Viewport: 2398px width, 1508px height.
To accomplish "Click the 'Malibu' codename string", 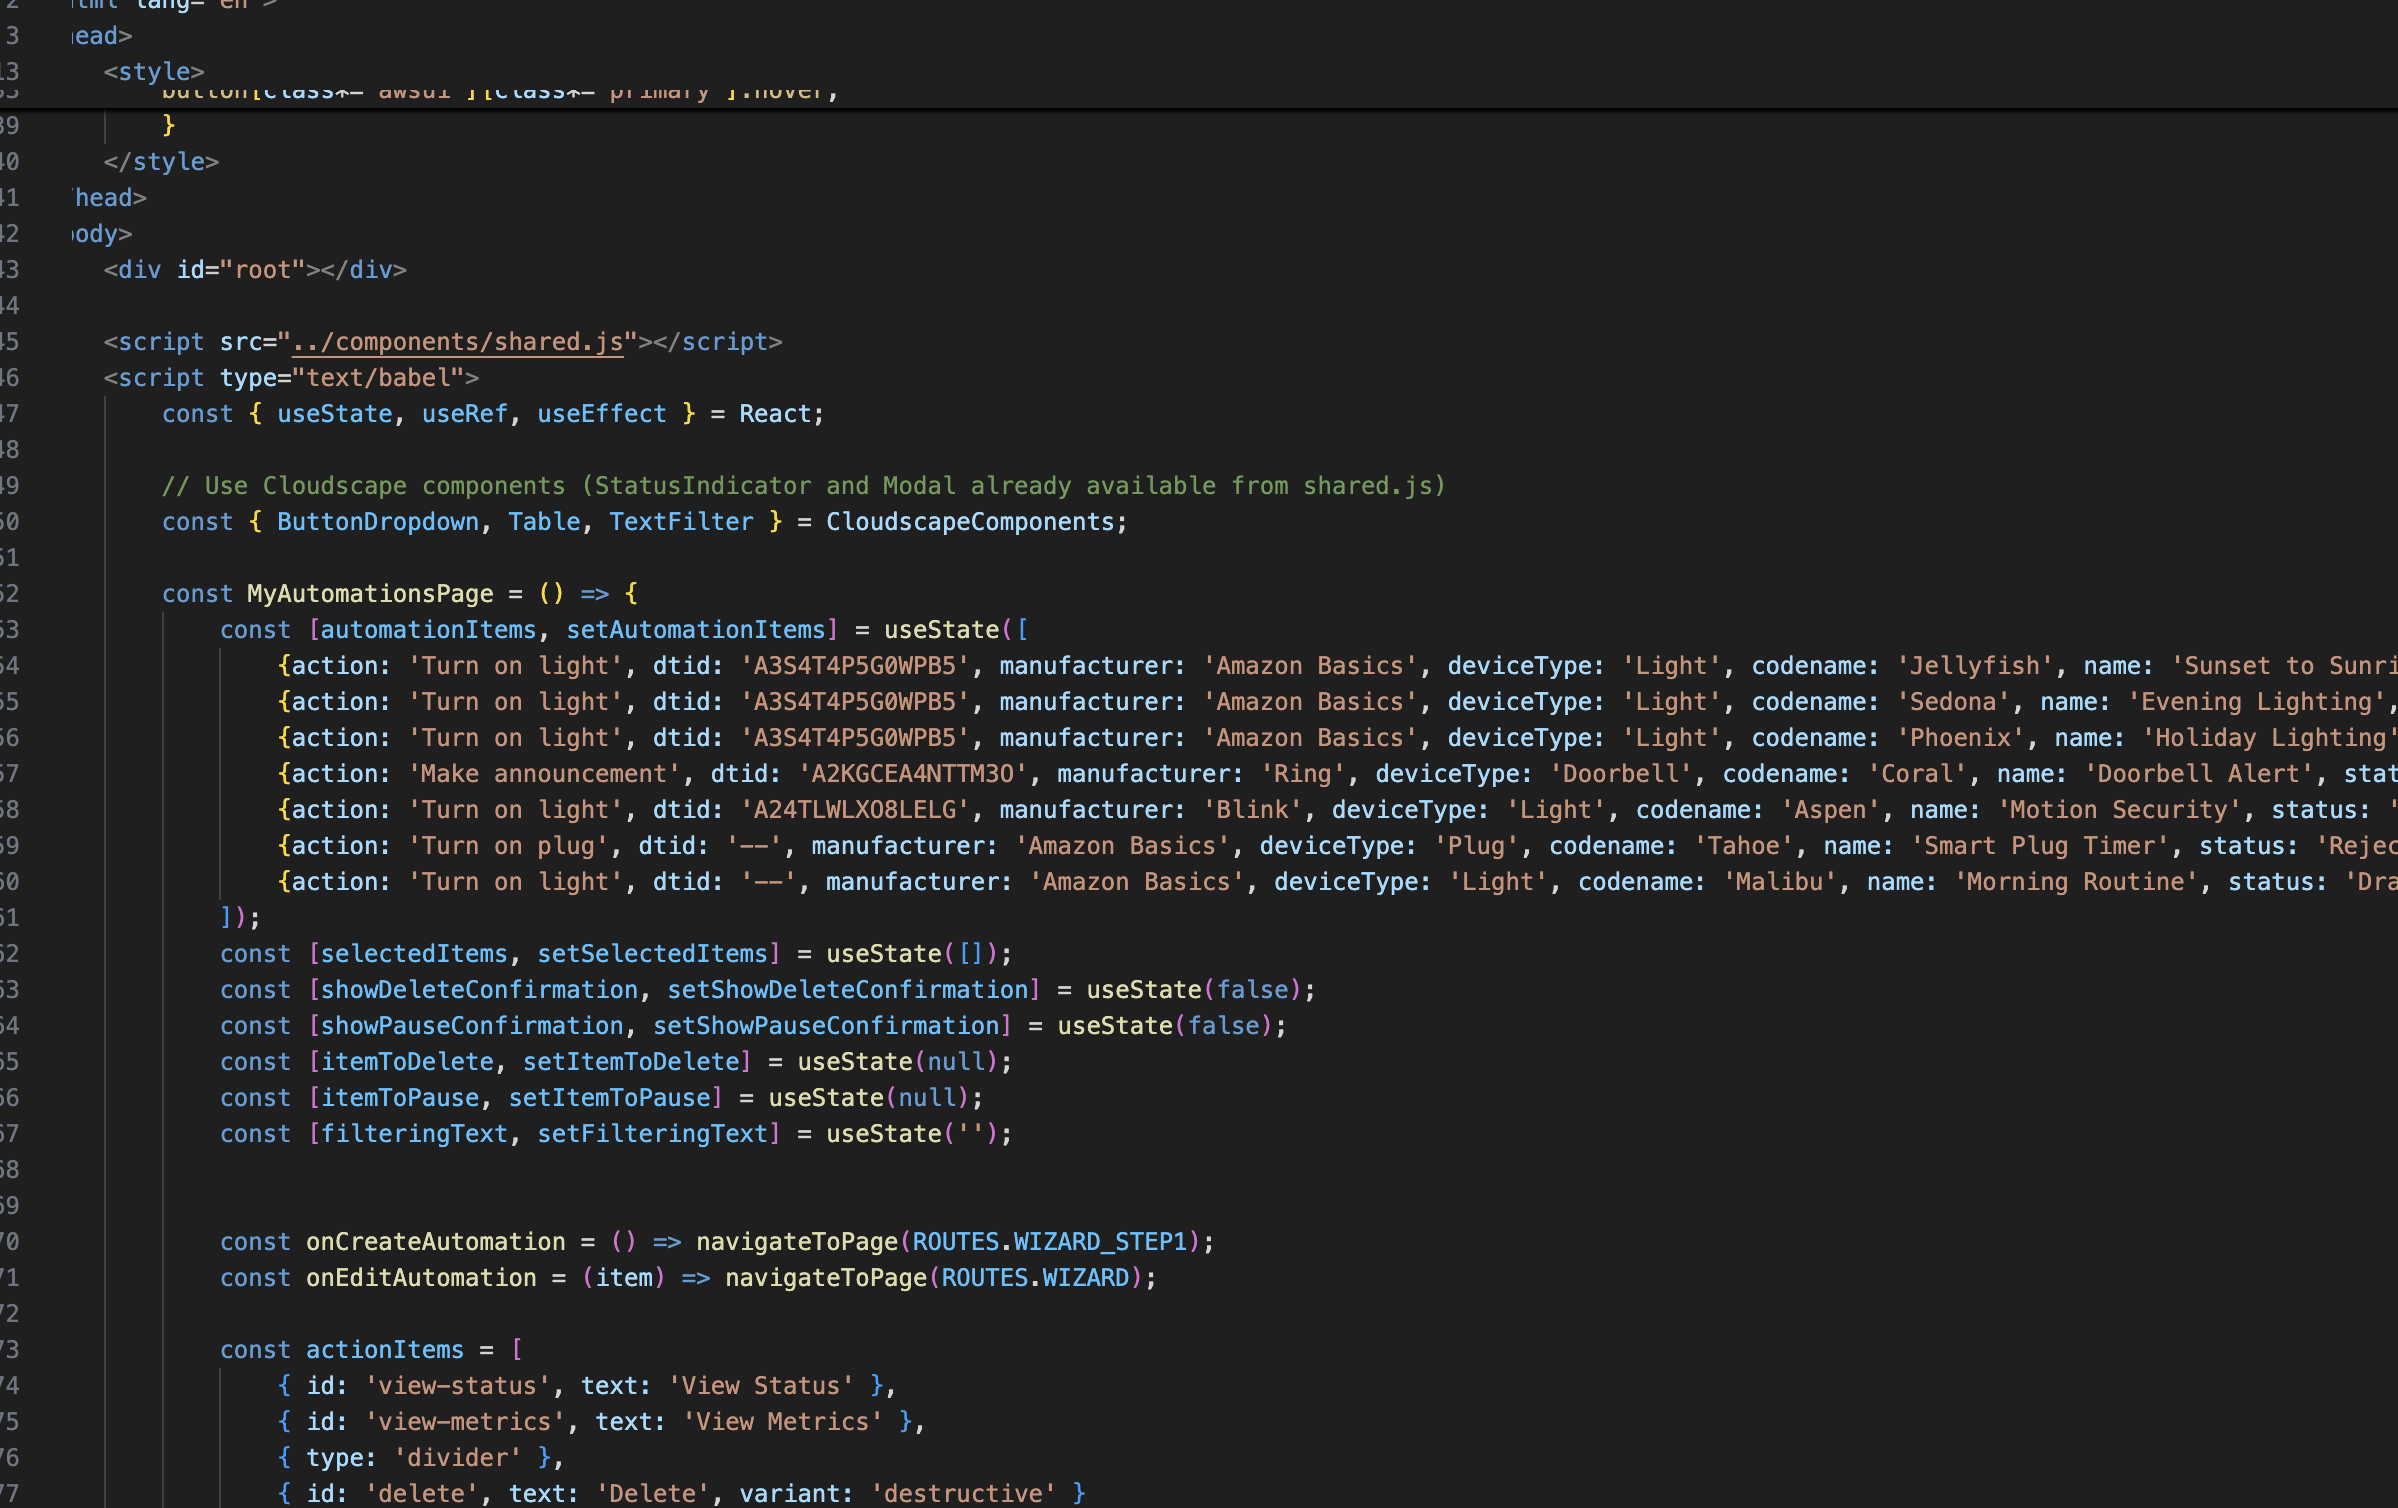I will pos(1779,882).
